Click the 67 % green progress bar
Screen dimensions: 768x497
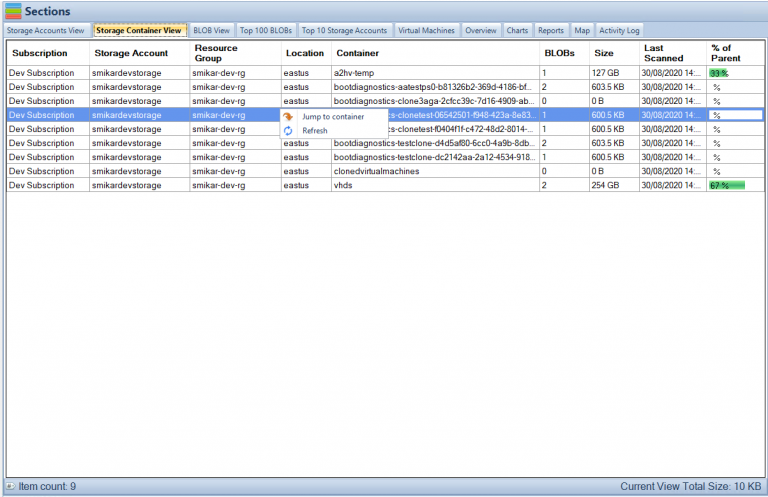click(x=727, y=186)
